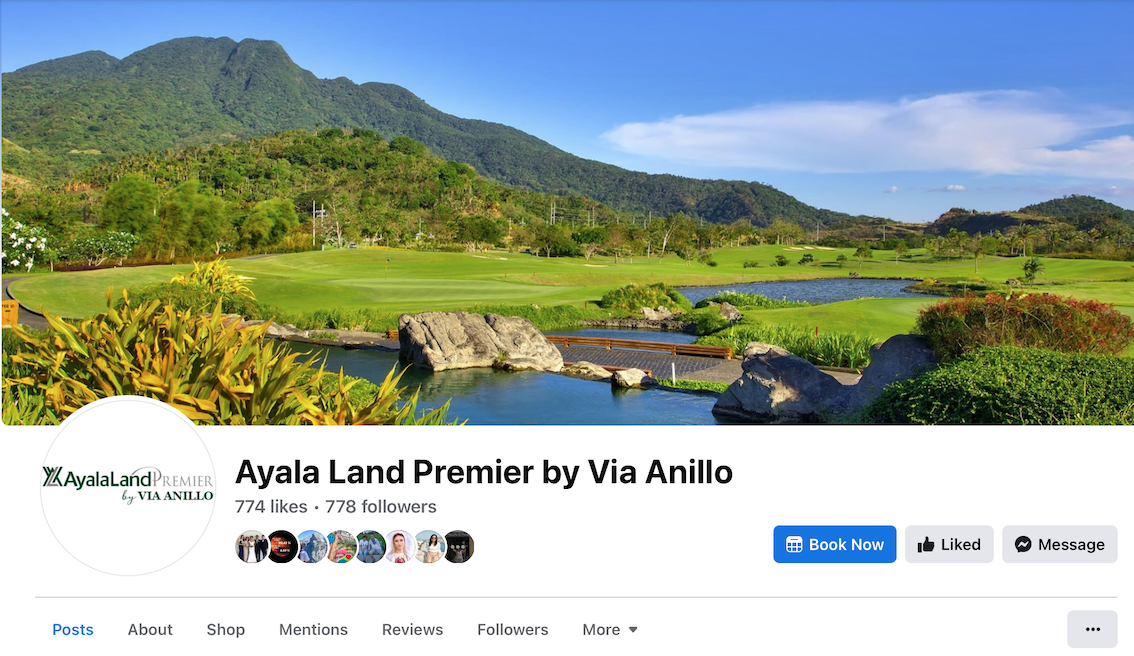Click the Messenger icon on Message button
1134x656 pixels.
pyautogui.click(x=1023, y=545)
